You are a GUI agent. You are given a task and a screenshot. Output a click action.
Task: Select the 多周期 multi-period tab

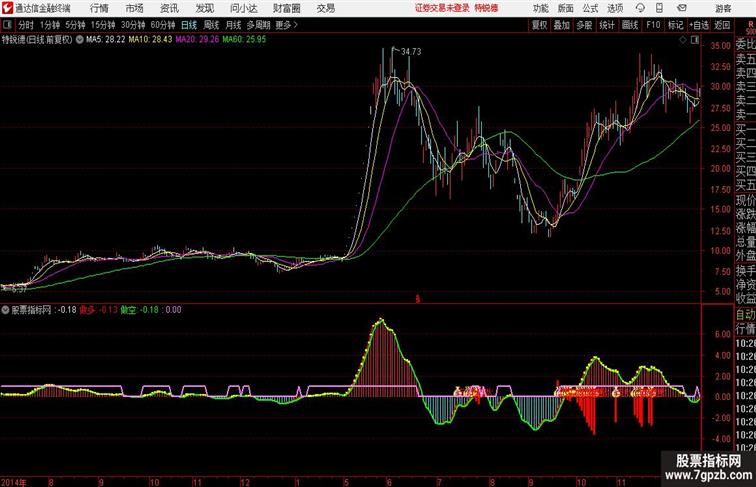click(x=258, y=25)
